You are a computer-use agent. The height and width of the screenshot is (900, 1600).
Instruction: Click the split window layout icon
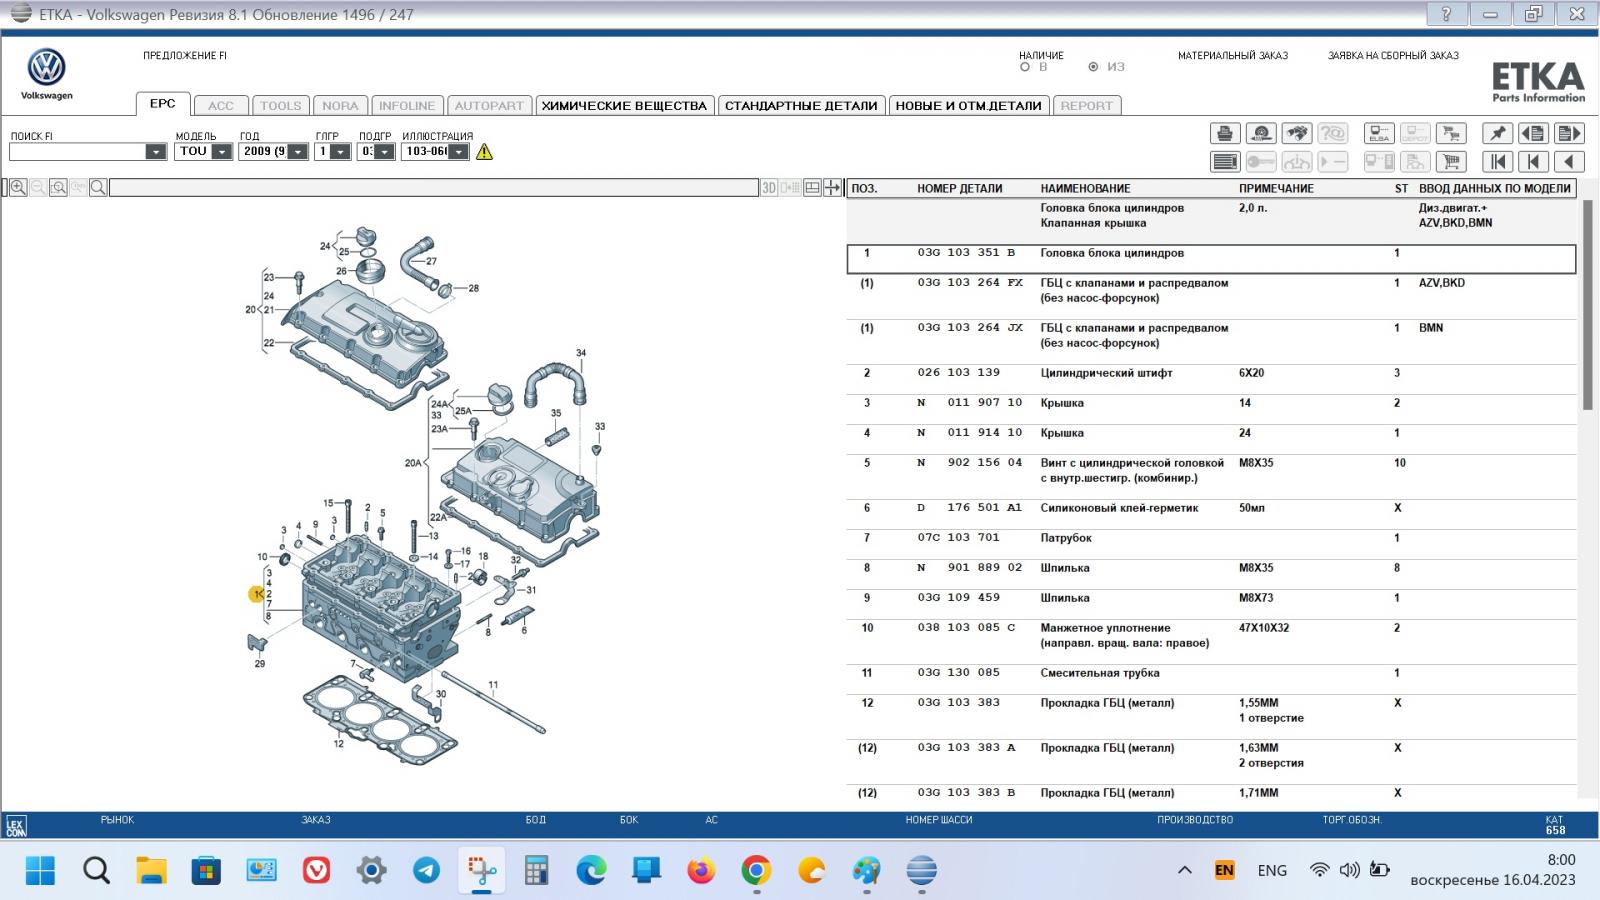[812, 187]
